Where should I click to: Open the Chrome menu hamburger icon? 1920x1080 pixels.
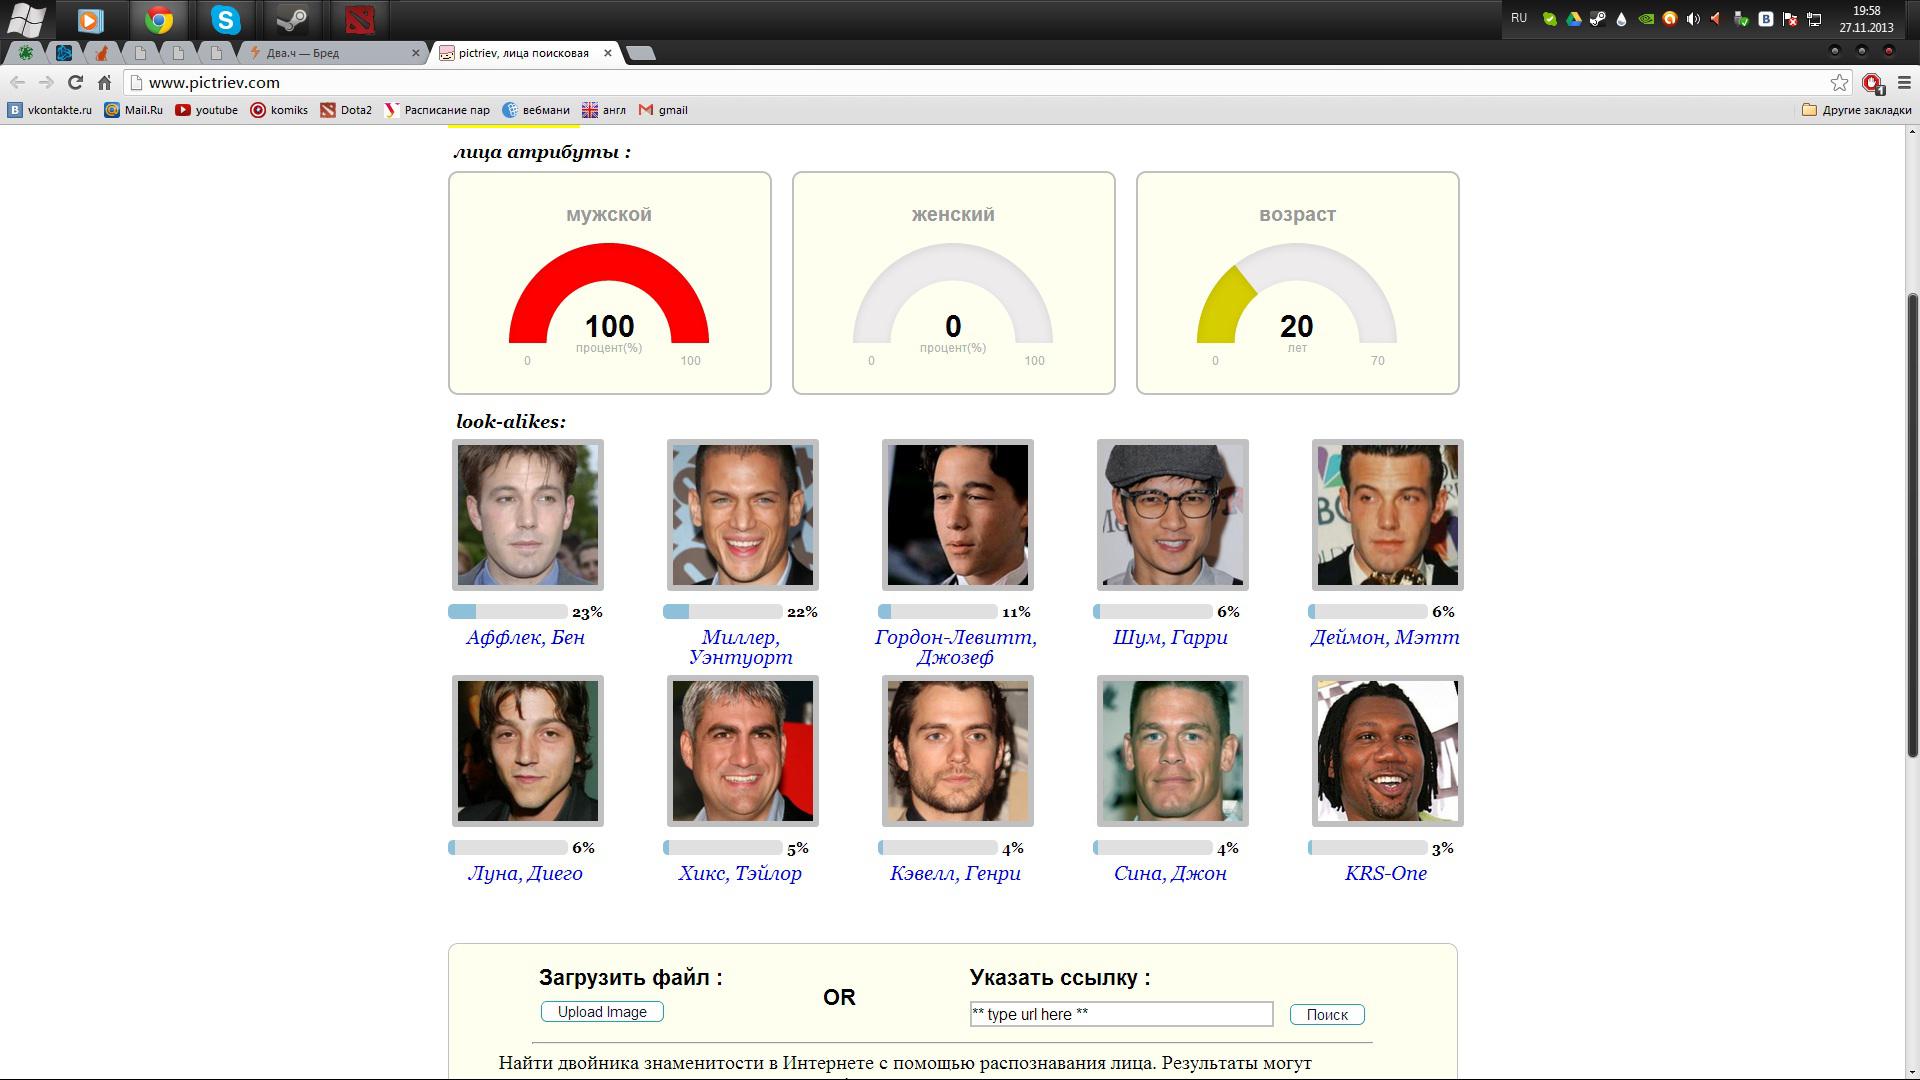pos(1904,83)
